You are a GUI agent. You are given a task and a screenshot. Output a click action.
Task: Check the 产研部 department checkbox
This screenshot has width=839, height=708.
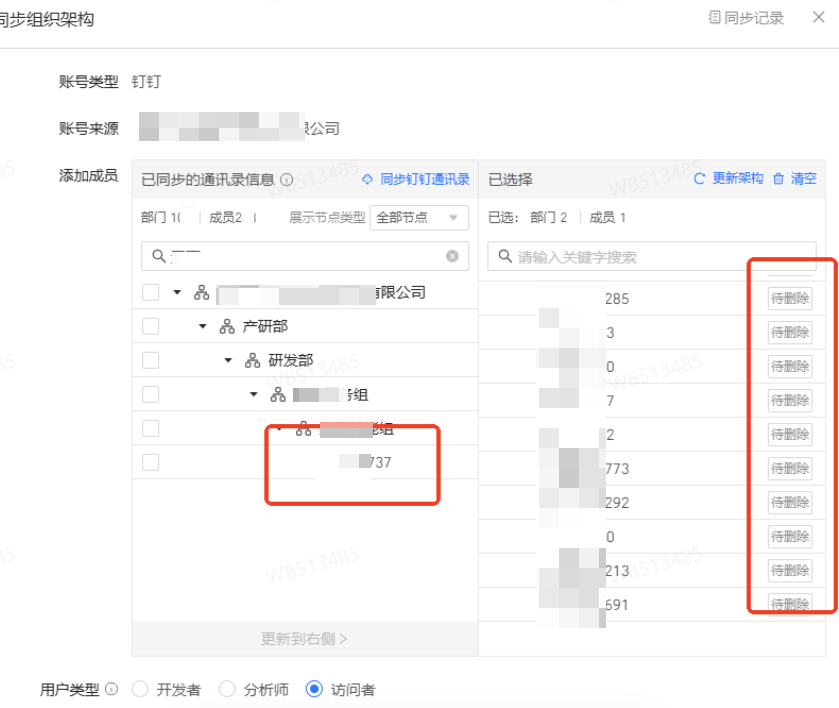pos(150,326)
